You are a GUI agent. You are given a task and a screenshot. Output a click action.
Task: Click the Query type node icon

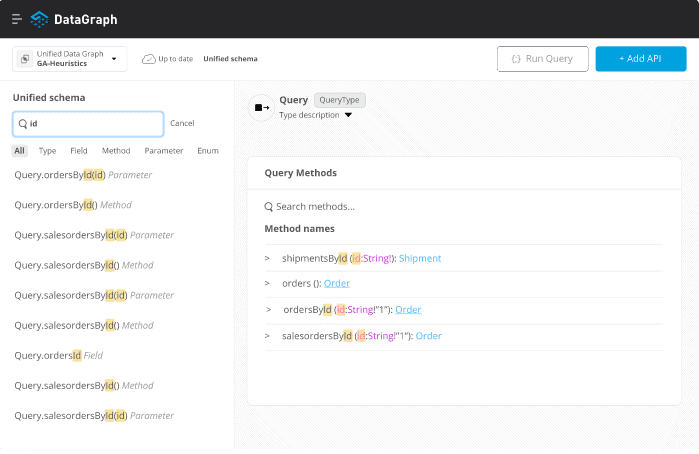pyautogui.click(x=261, y=107)
